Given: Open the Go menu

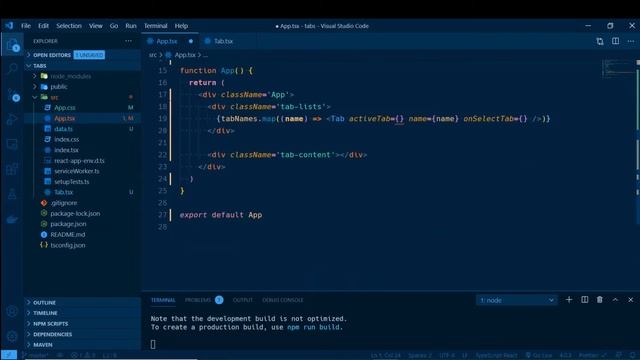Looking at the screenshot, I should (113, 26).
